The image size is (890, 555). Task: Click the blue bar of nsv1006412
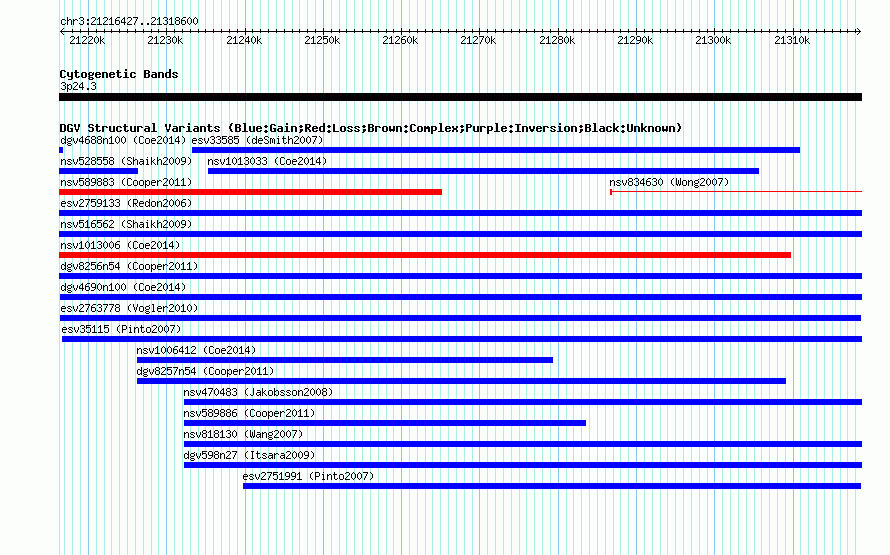[345, 360]
